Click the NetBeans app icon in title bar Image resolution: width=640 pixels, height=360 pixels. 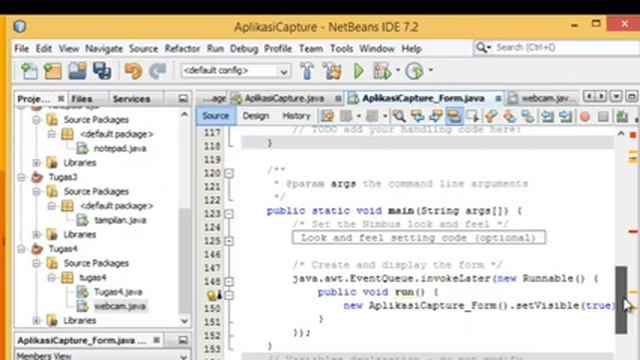tap(20, 27)
